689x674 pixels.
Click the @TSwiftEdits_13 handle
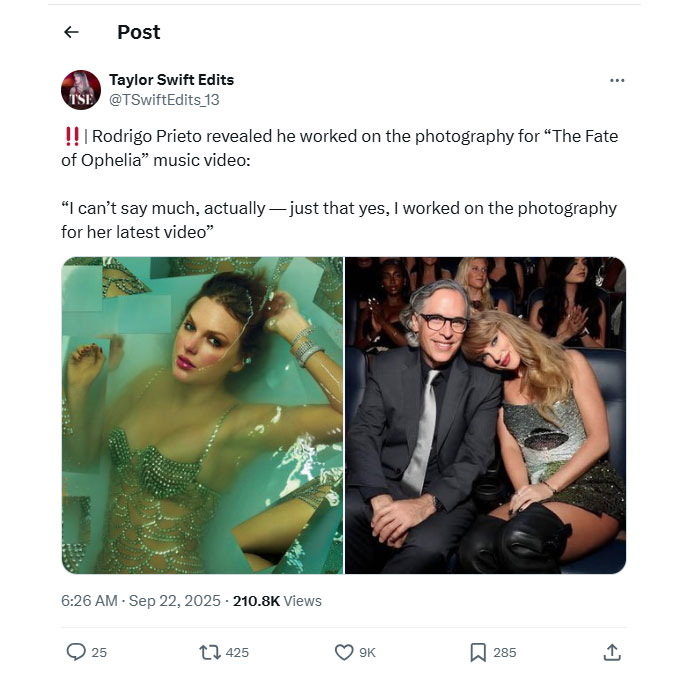[x=164, y=99]
